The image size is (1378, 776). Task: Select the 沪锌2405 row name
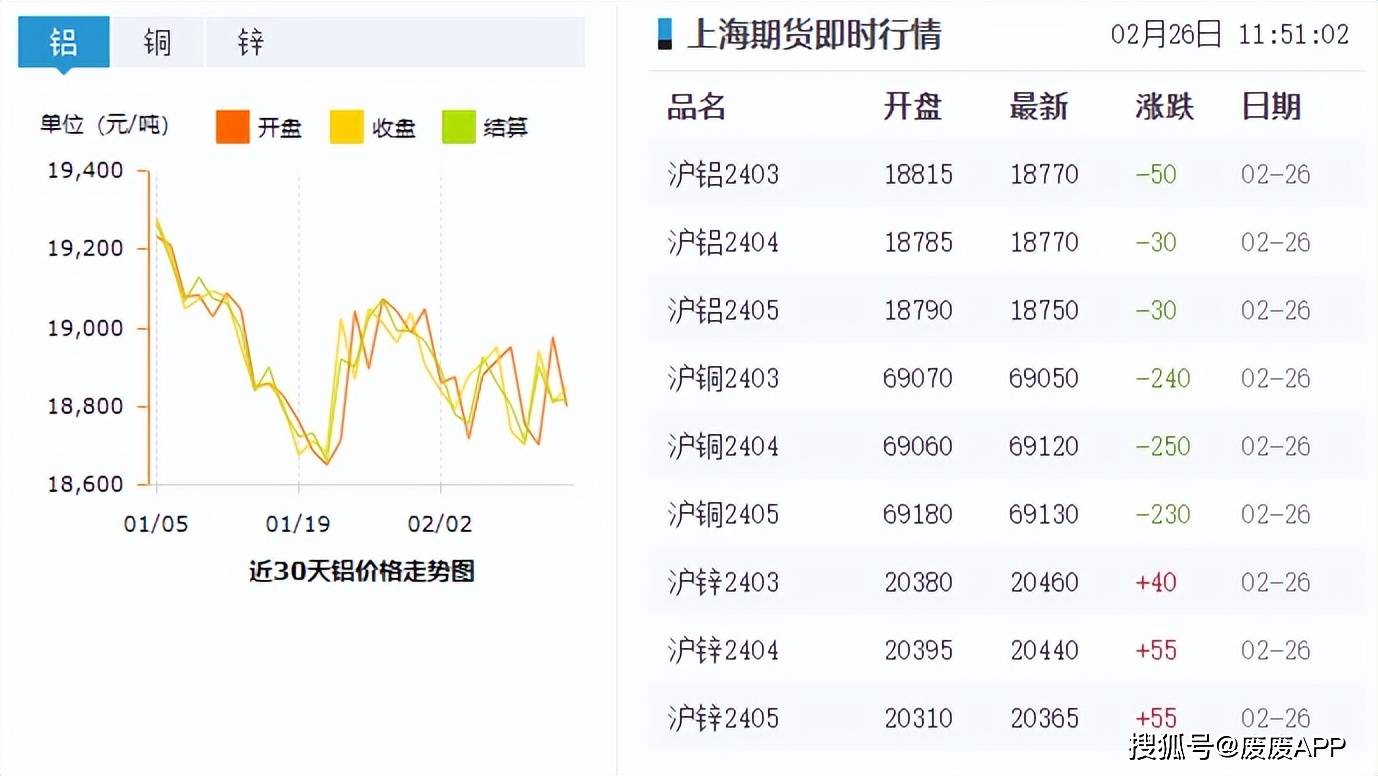coord(723,719)
